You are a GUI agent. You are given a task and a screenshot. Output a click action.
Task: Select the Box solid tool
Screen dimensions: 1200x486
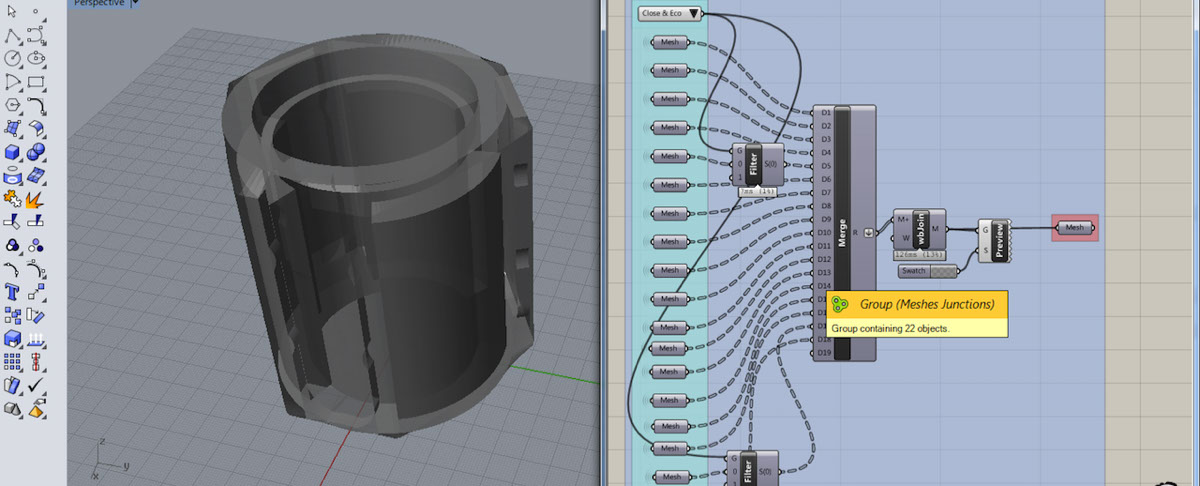(x=13, y=152)
